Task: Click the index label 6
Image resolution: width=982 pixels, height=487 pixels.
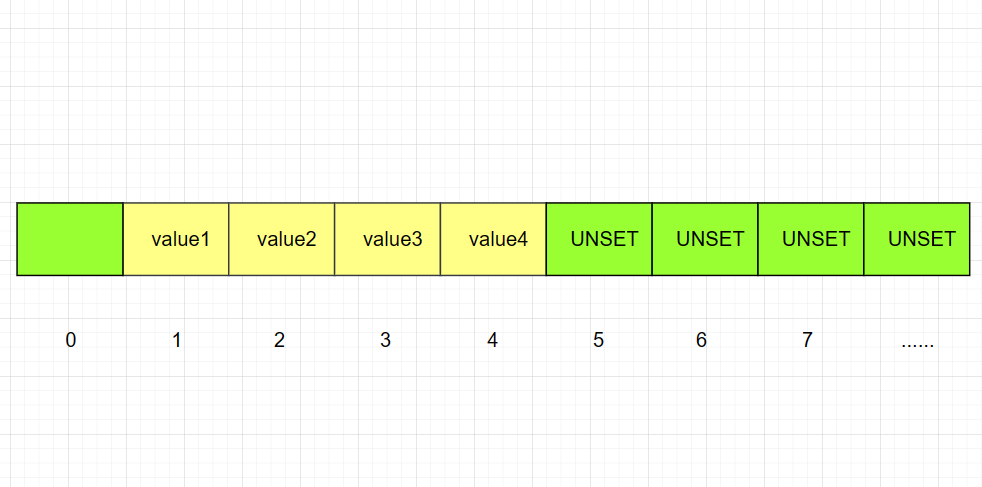Action: 701,340
